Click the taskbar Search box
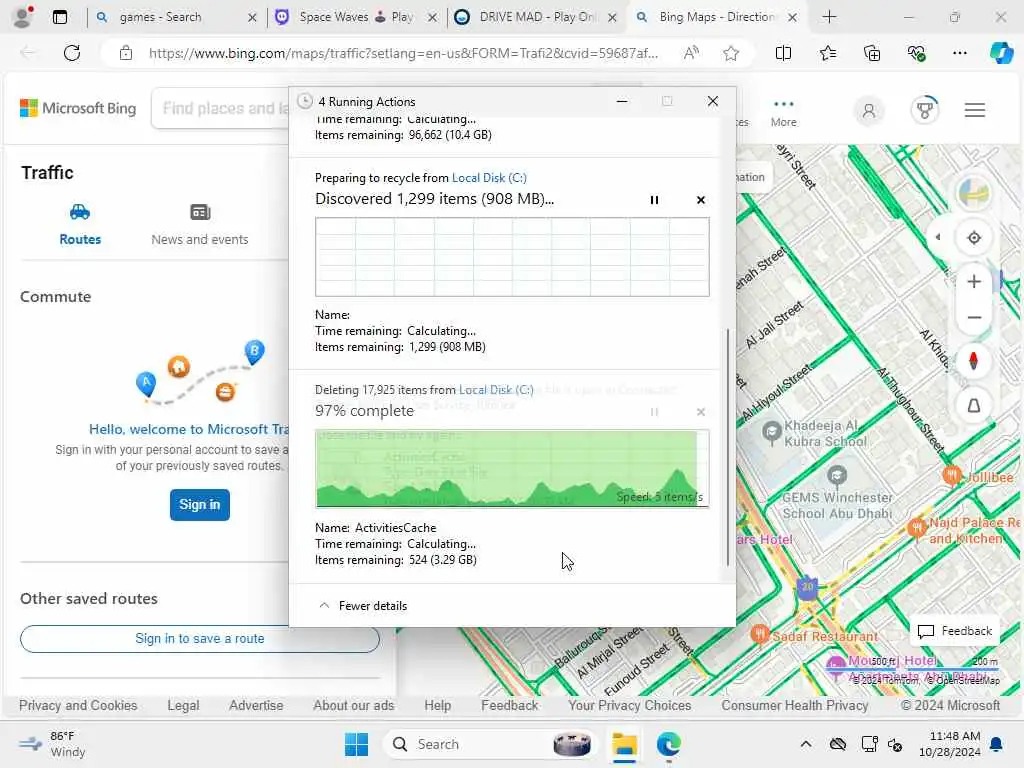1024x768 pixels. (x=490, y=744)
